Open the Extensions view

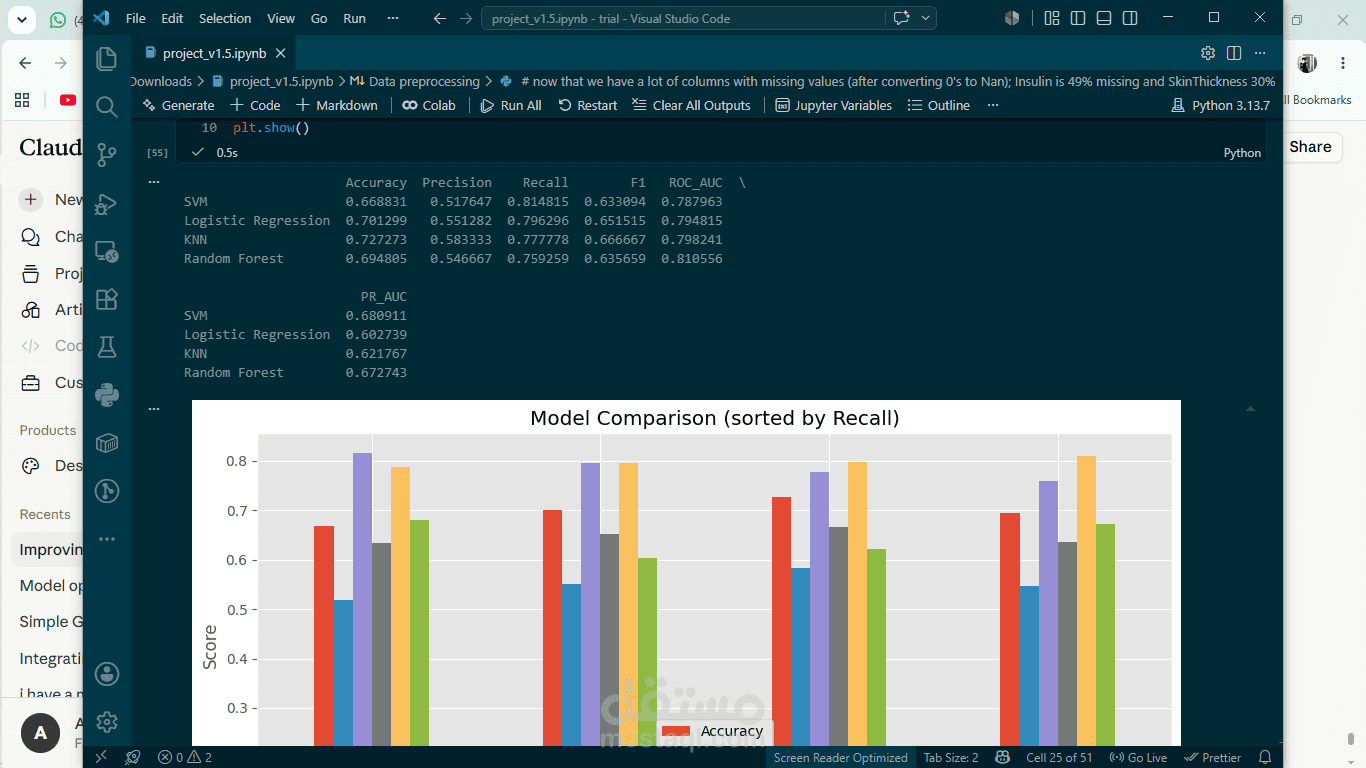(107, 299)
